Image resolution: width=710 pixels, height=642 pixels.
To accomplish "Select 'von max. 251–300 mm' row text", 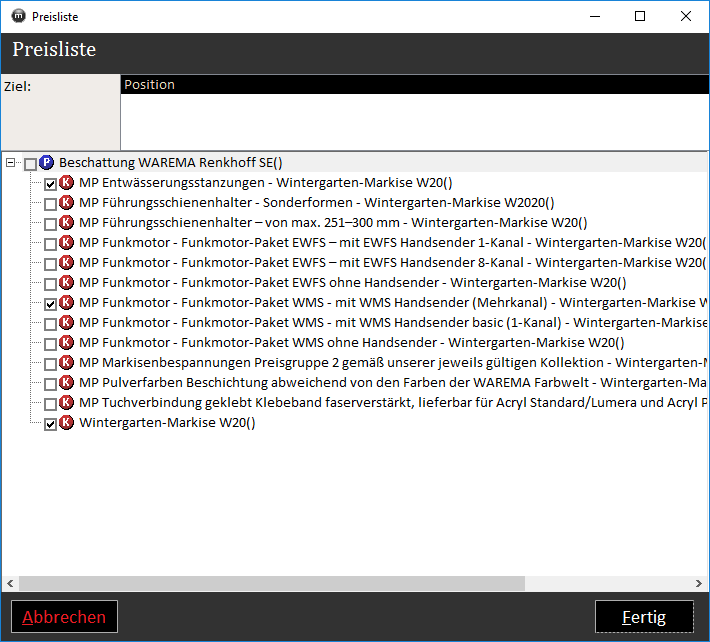I will coord(333,222).
